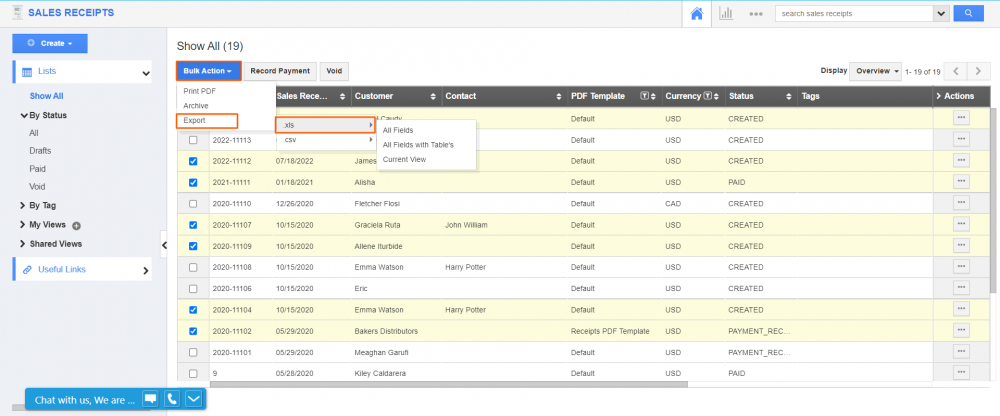Screen dimensions: 1000x416
Task: Open the Display Overview dropdown
Action: pyautogui.click(x=875, y=71)
